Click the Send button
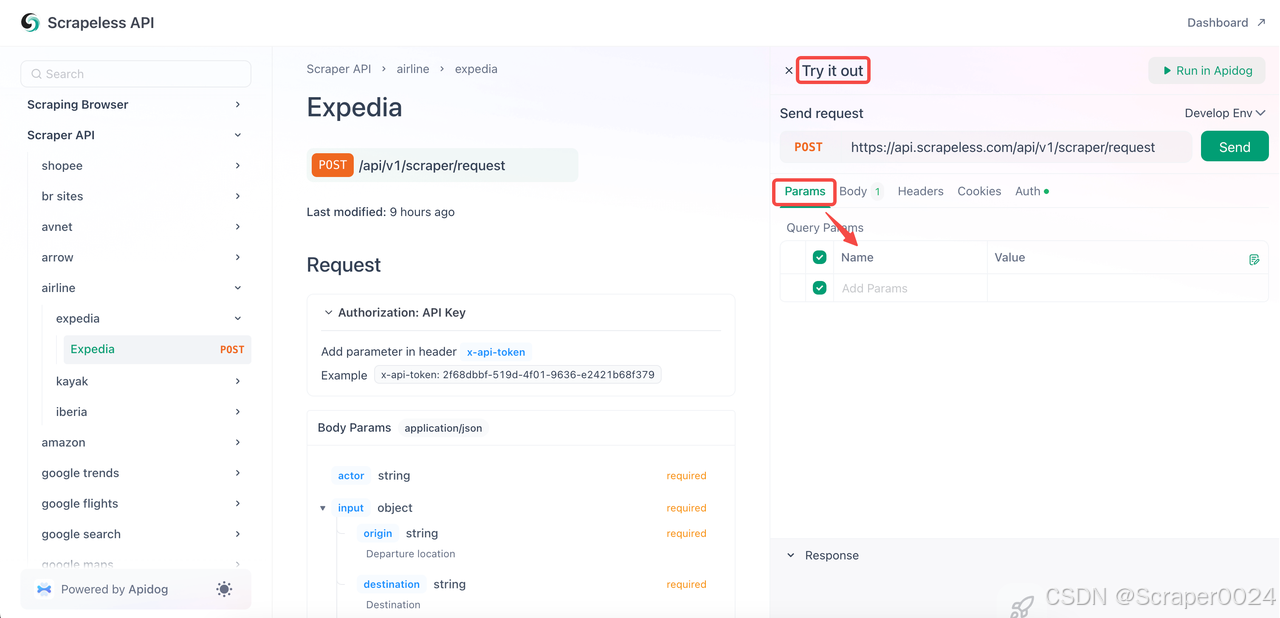The width and height of the screenshot is (1280, 618). (1234, 147)
